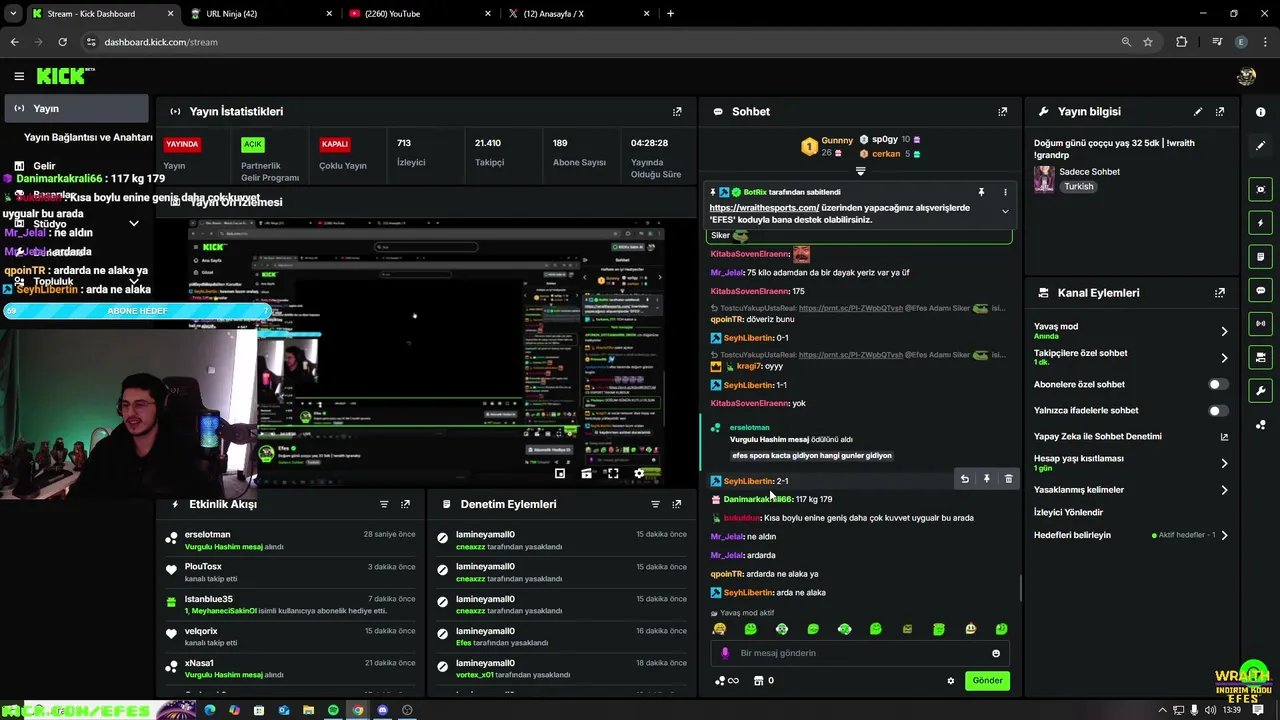
Task: Pop out the Kanal Eylemleri panel
Action: point(1220,293)
